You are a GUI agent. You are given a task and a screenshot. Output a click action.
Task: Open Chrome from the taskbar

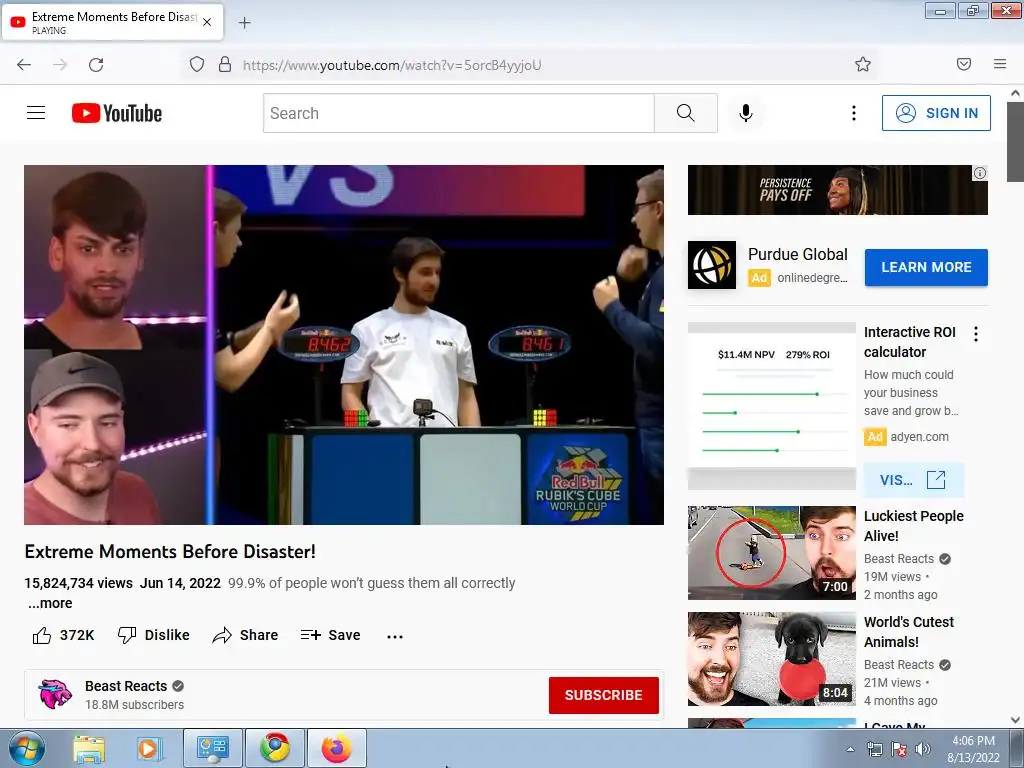coord(275,748)
